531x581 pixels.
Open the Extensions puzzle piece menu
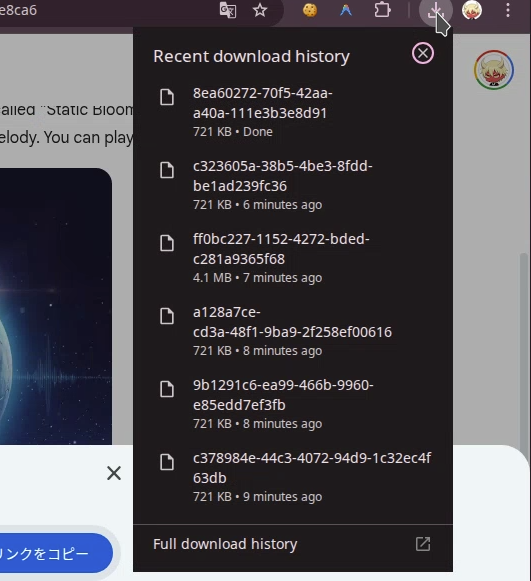click(x=382, y=10)
